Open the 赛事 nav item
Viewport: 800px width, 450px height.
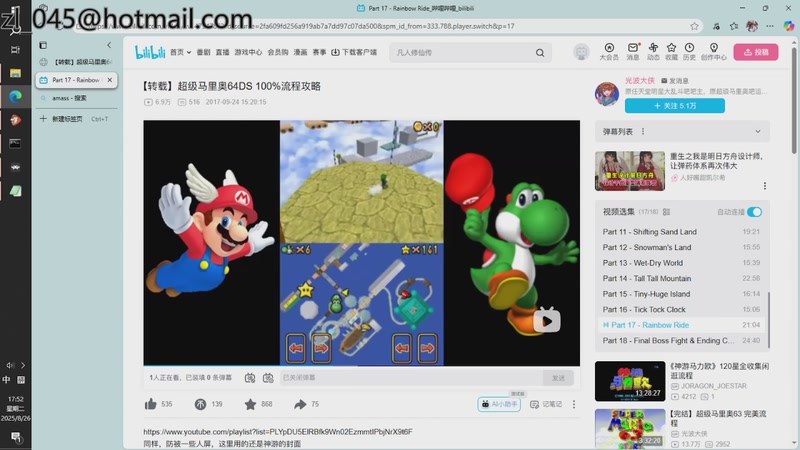pyautogui.click(x=319, y=52)
